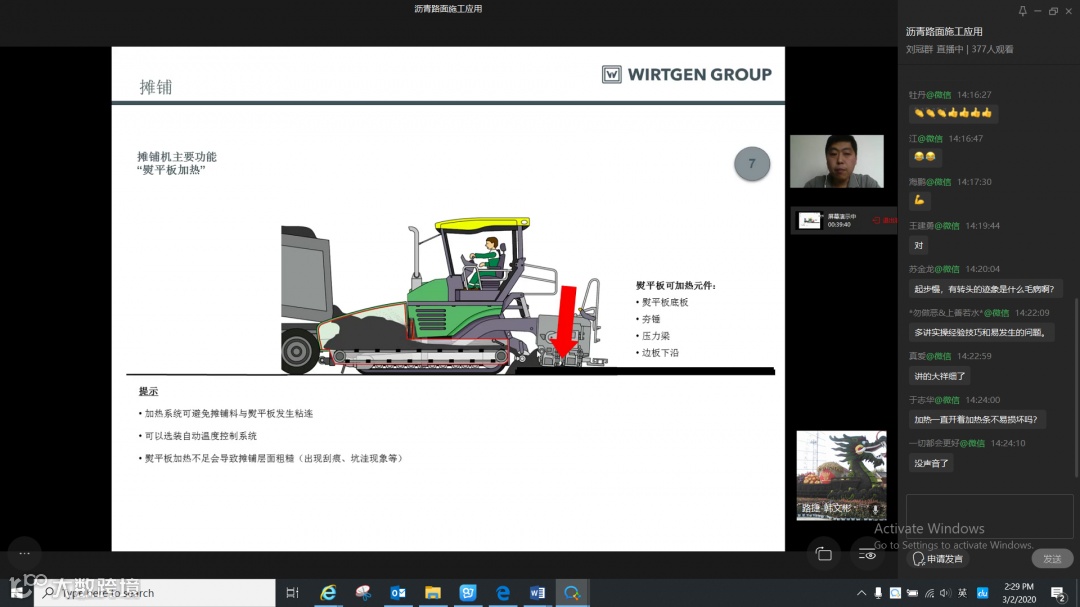Open Word from the taskbar
The height and width of the screenshot is (607, 1080).
537,593
